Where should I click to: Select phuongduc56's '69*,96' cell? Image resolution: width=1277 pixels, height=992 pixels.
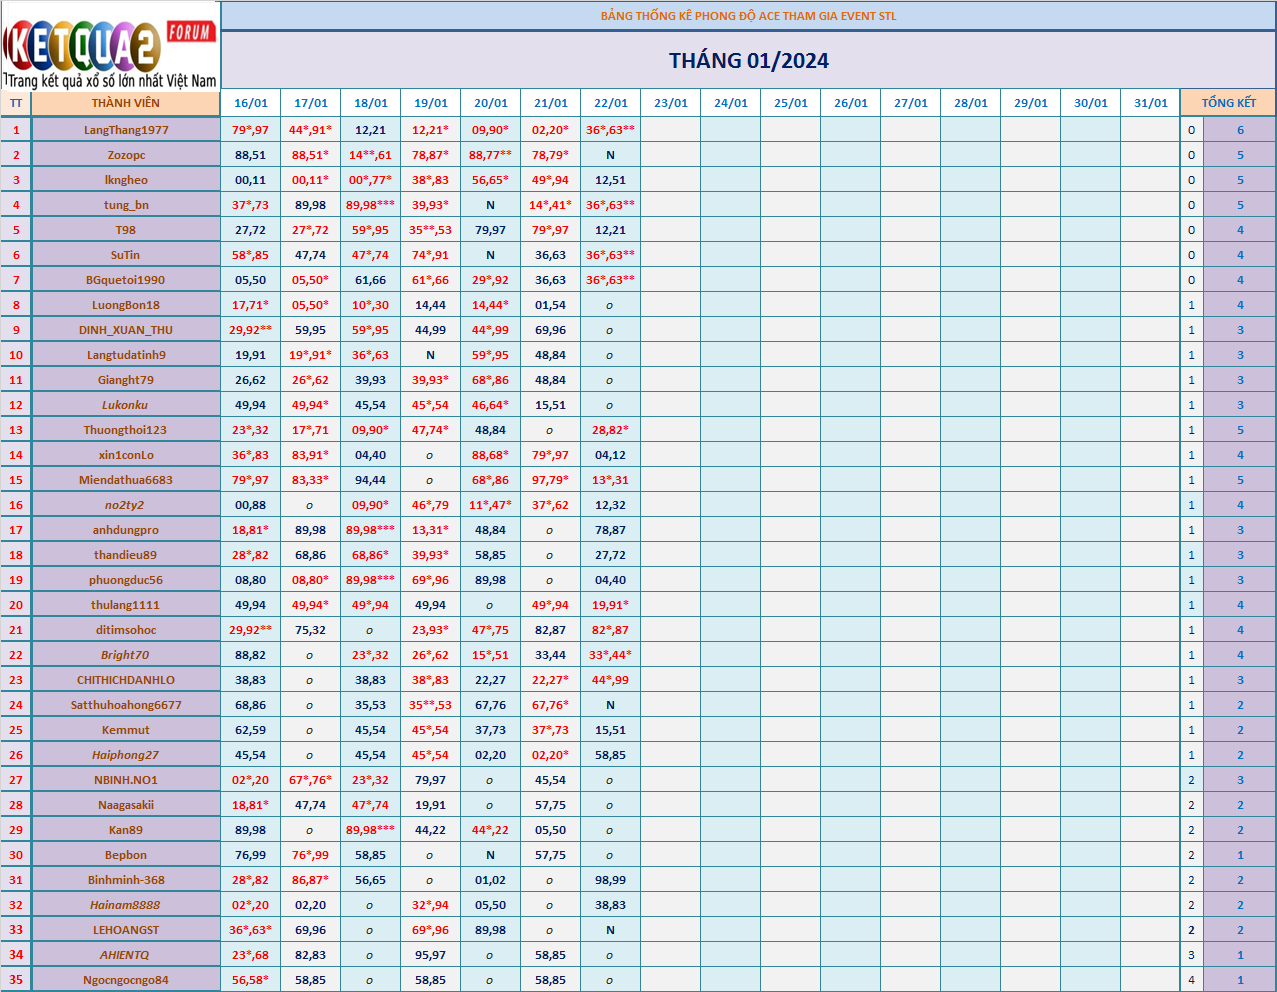click(431, 580)
